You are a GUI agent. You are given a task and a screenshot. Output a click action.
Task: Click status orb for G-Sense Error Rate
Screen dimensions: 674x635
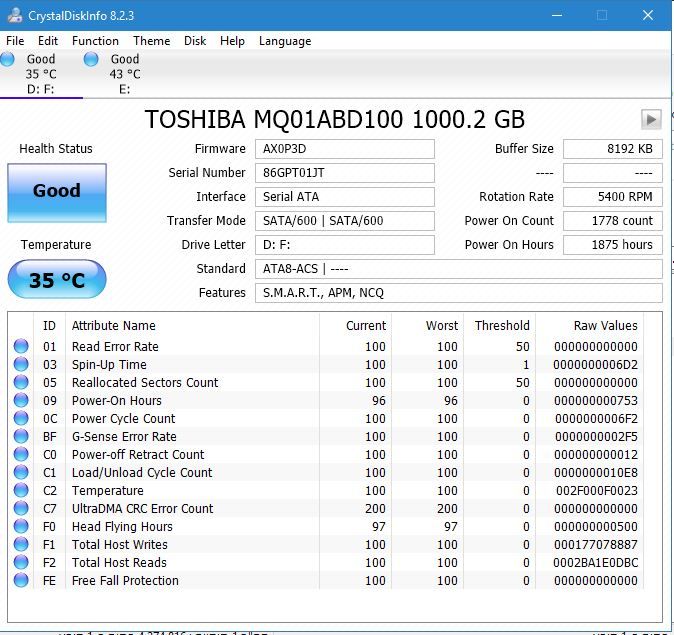[x=21, y=437]
